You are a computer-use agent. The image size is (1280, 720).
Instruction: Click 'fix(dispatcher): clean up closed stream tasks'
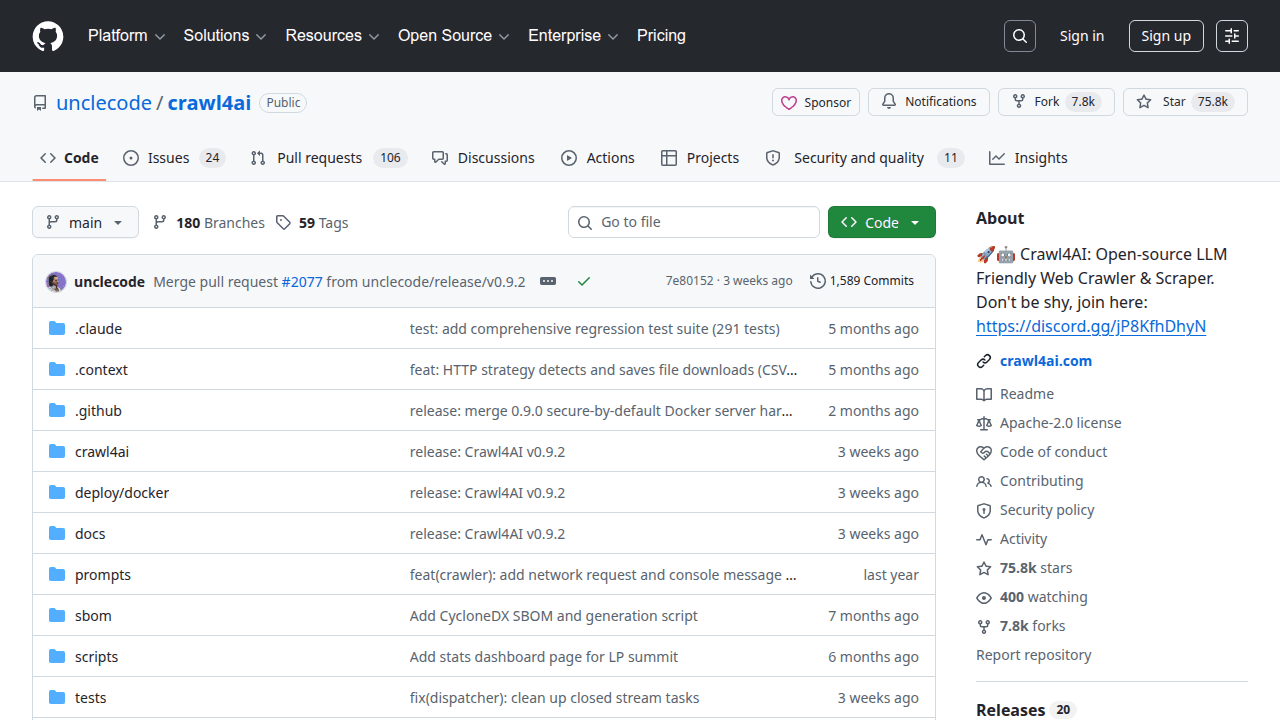pyautogui.click(x=555, y=698)
